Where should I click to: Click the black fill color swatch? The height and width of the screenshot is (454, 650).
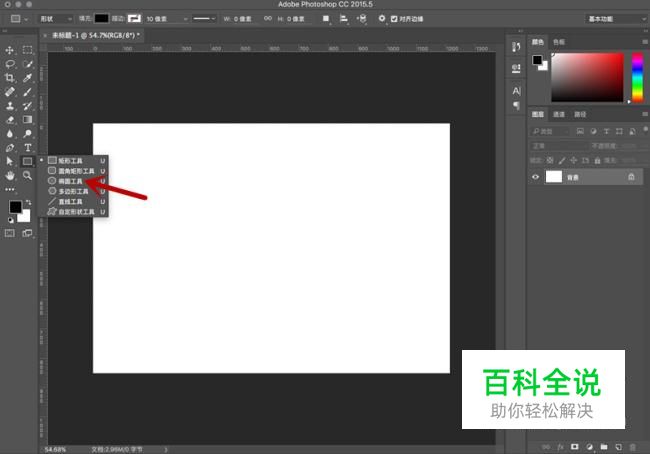coord(101,18)
